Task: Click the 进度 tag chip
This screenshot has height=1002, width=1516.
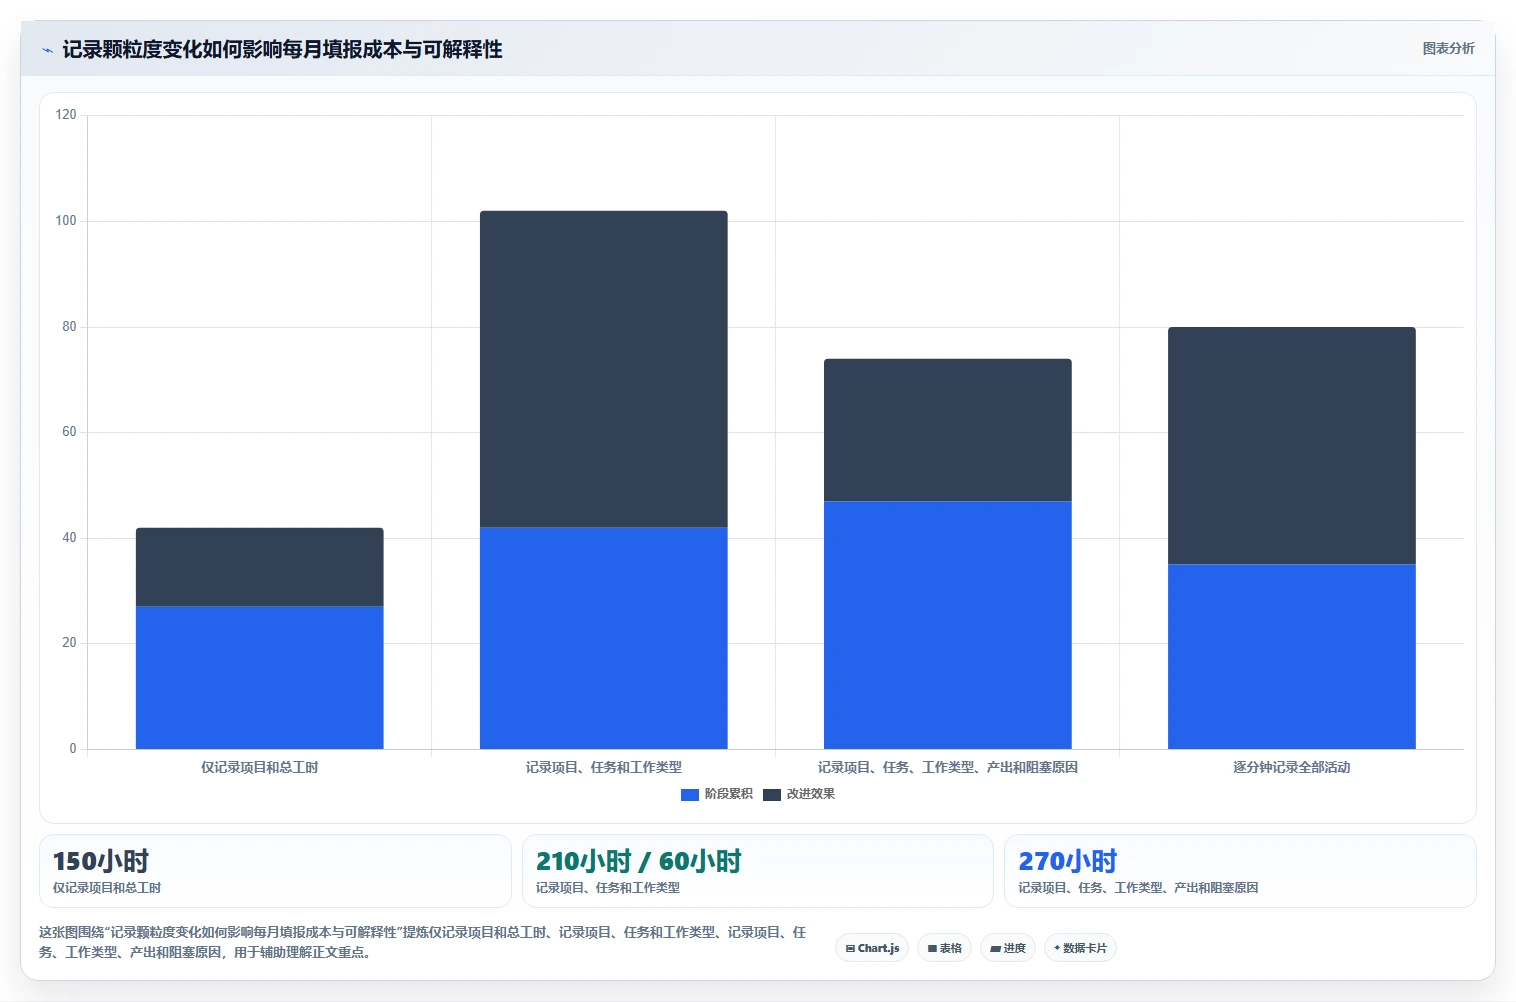Action: pyautogui.click(x=1008, y=948)
